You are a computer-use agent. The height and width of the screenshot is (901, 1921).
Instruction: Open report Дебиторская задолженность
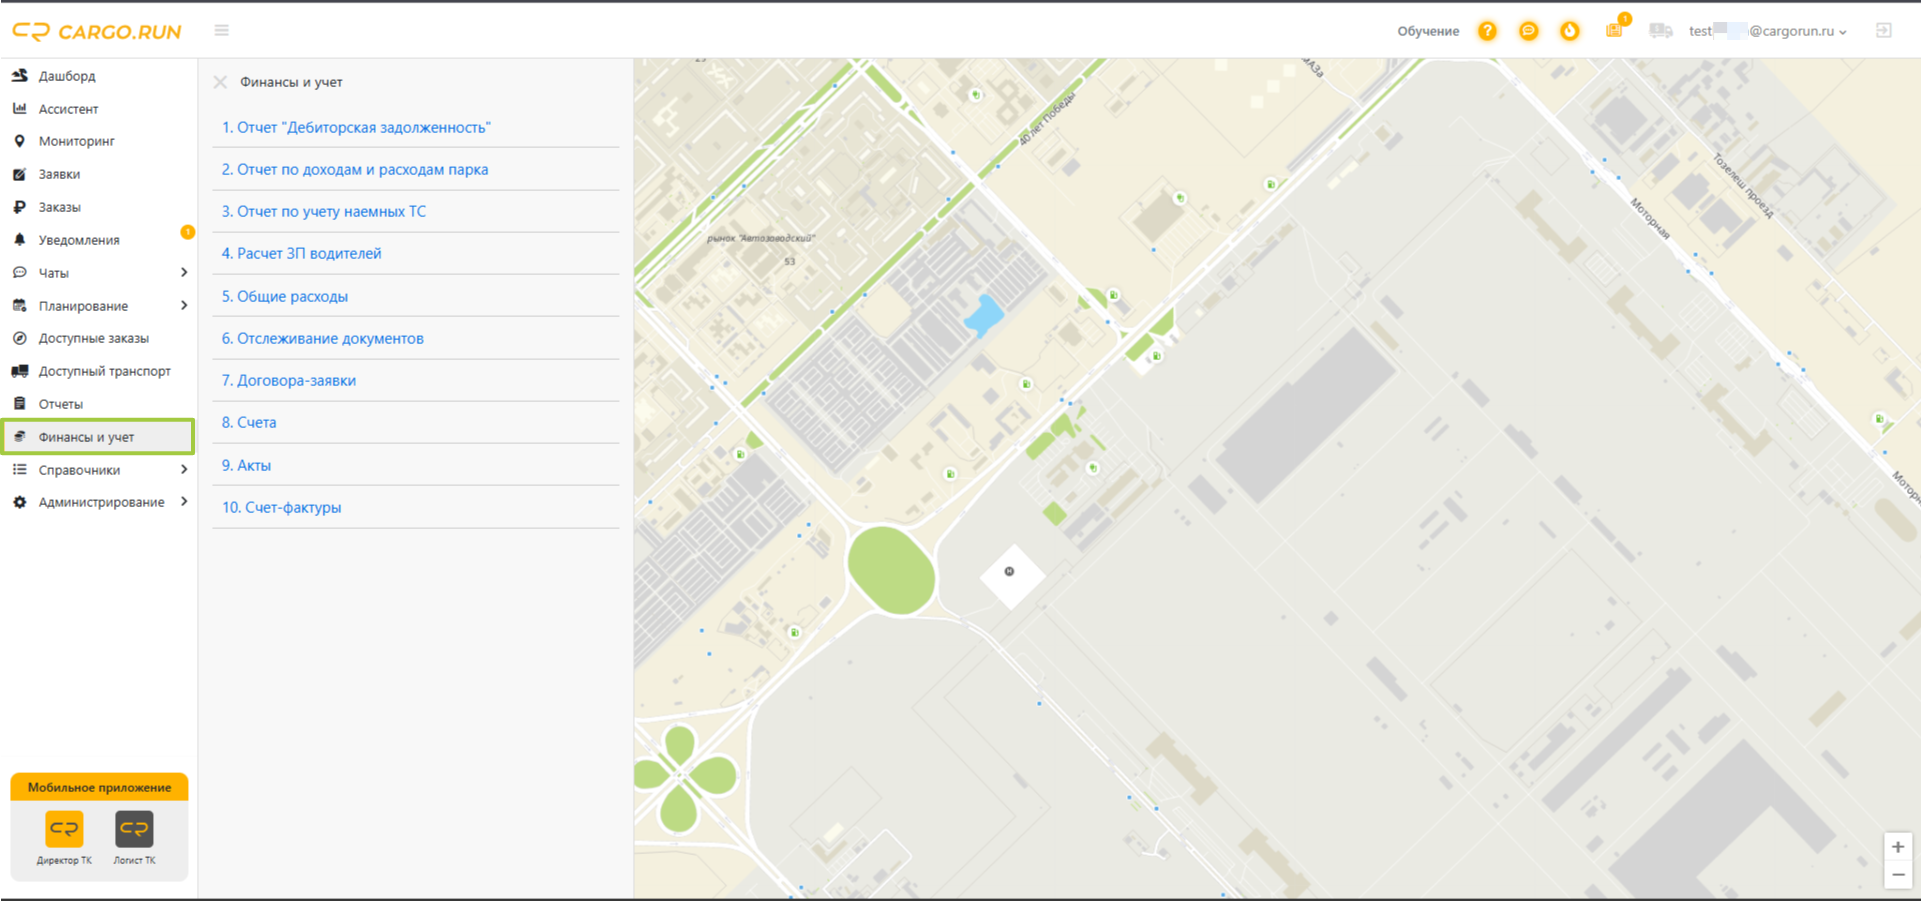tap(356, 127)
